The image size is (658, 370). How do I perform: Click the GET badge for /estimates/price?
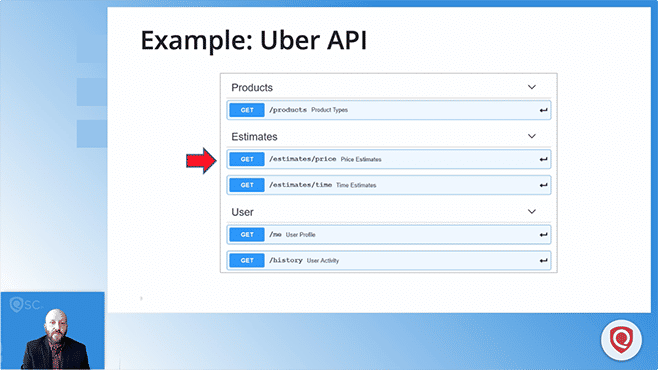[247, 159]
